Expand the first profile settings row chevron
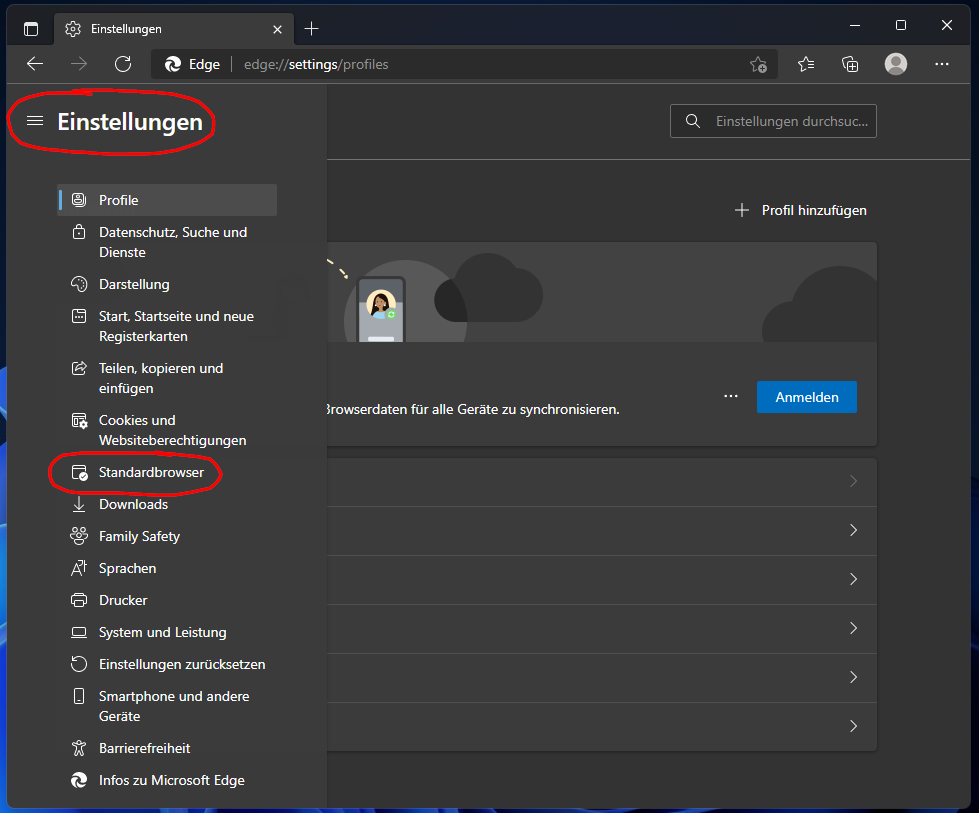Screen dimensions: 979x813 click(x=853, y=481)
